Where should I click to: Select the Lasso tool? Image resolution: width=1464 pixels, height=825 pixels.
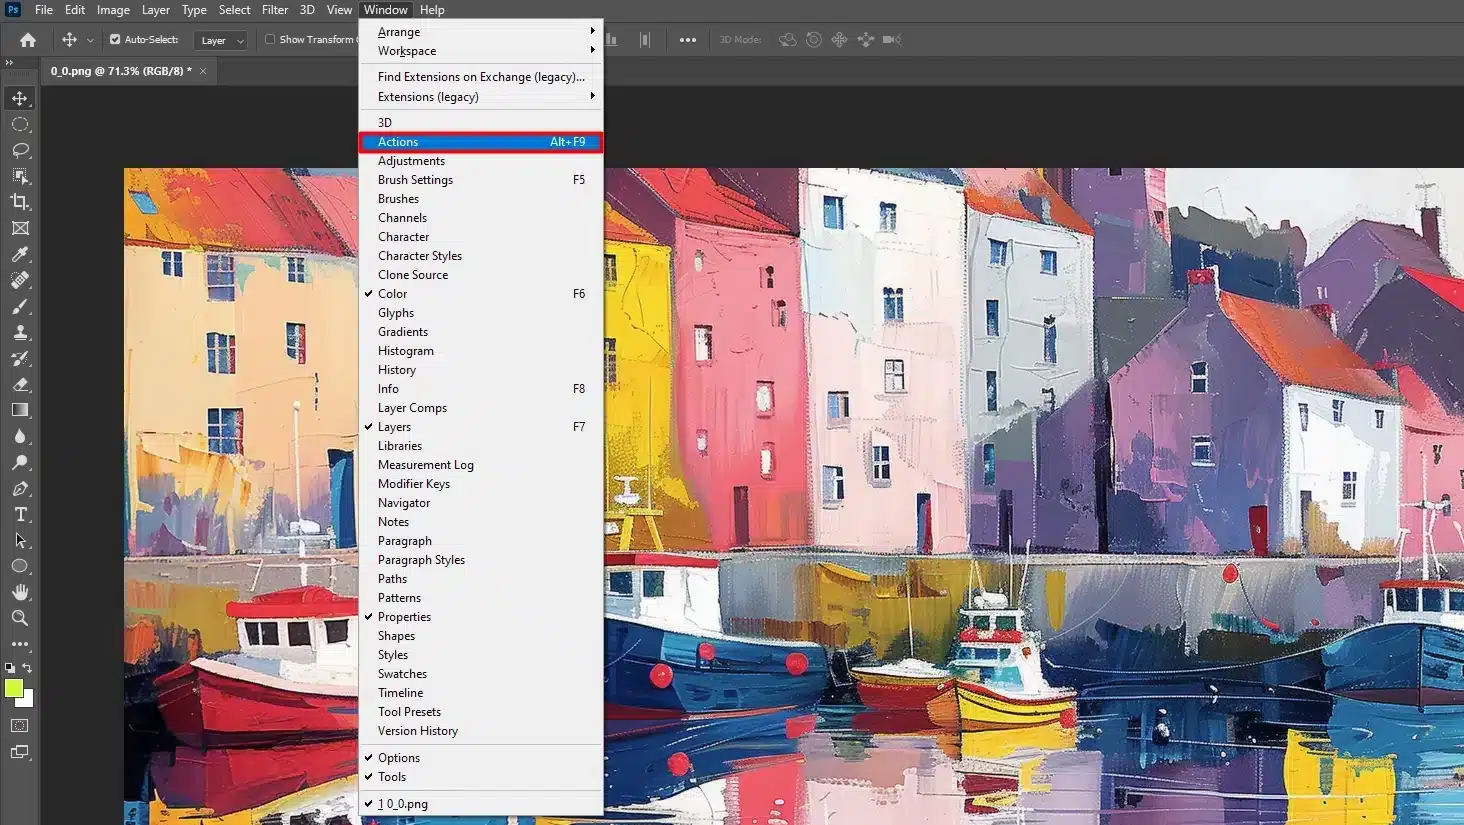click(x=20, y=150)
